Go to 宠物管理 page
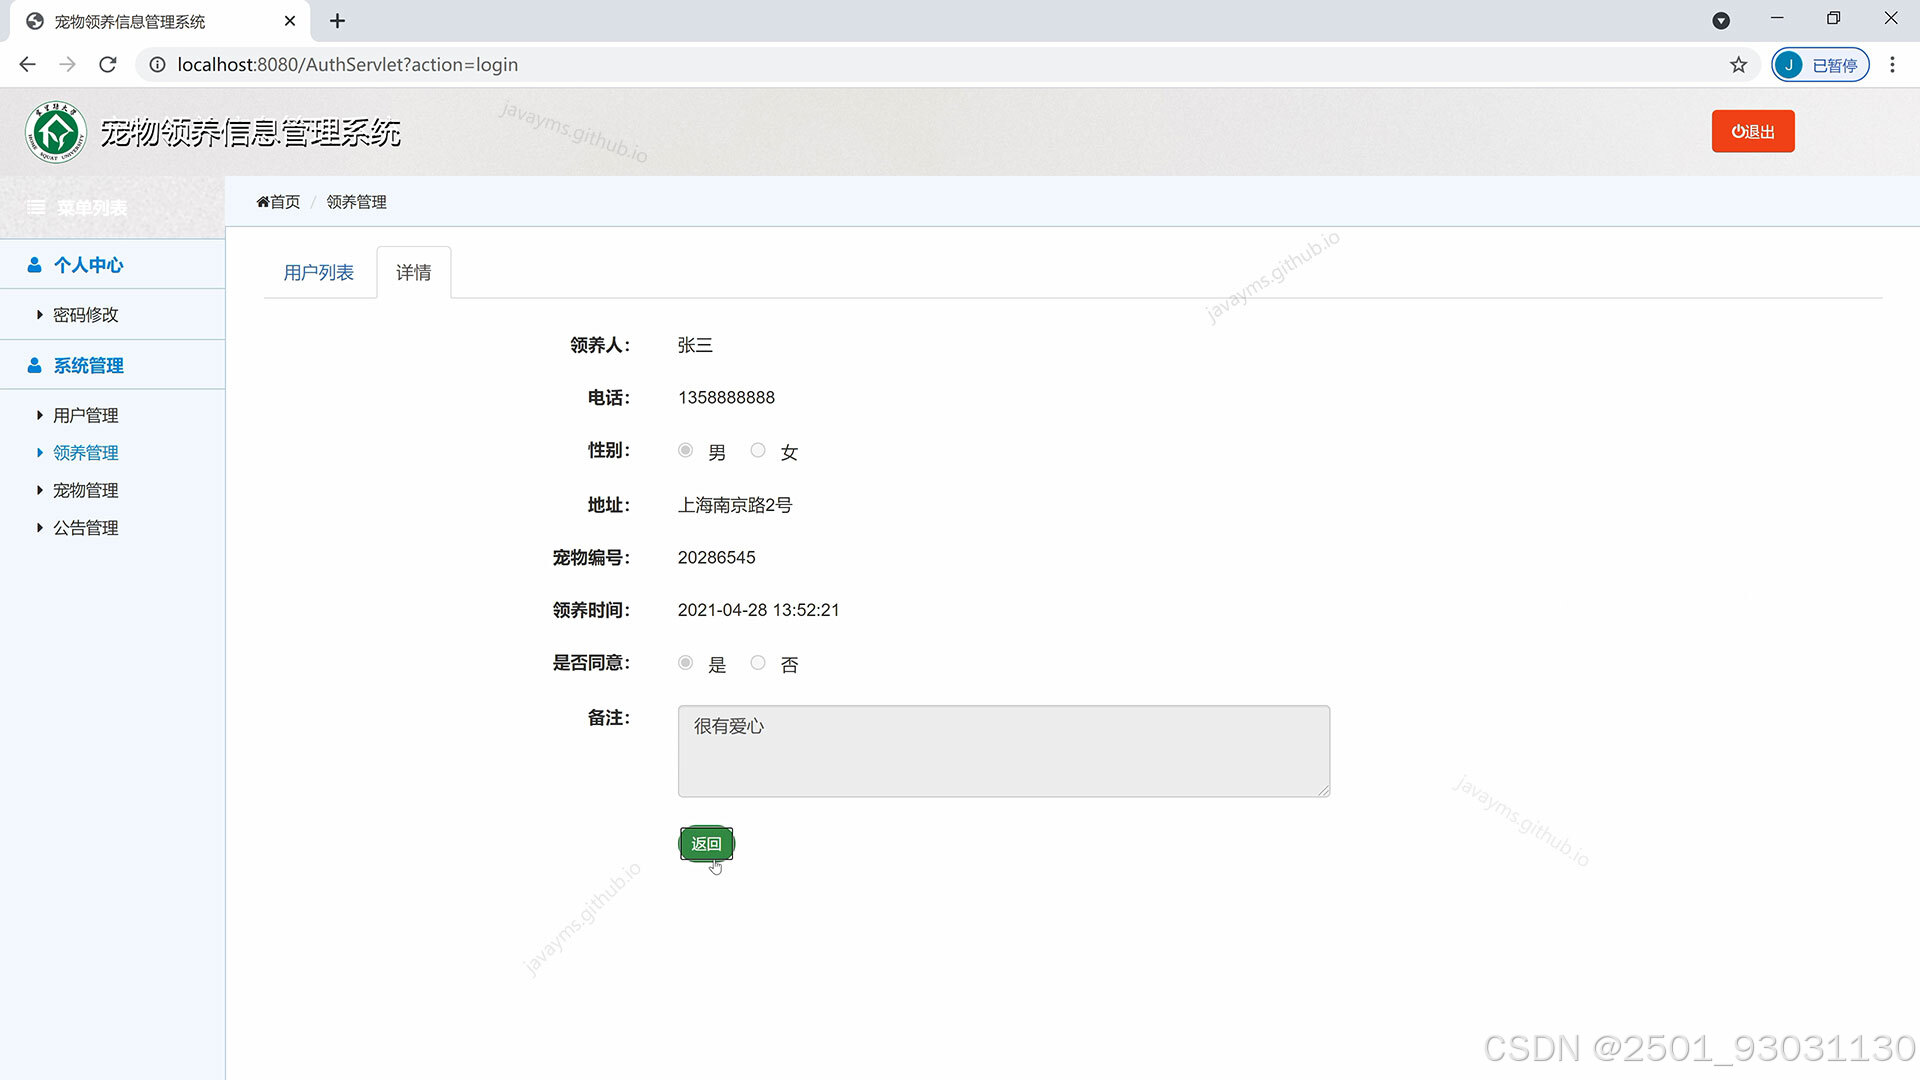The image size is (1920, 1080). coord(85,490)
